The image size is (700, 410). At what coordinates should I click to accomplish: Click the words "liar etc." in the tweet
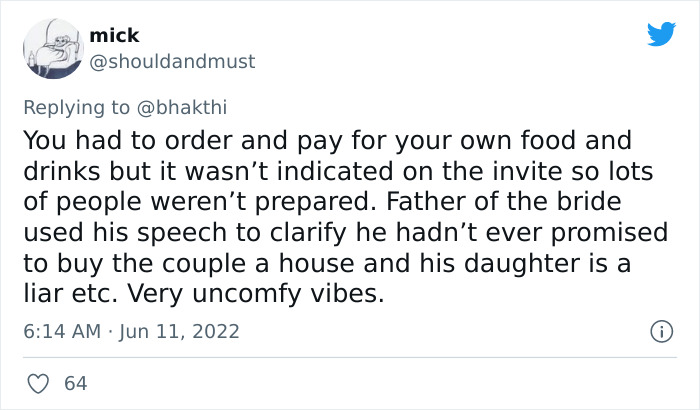[71, 294]
